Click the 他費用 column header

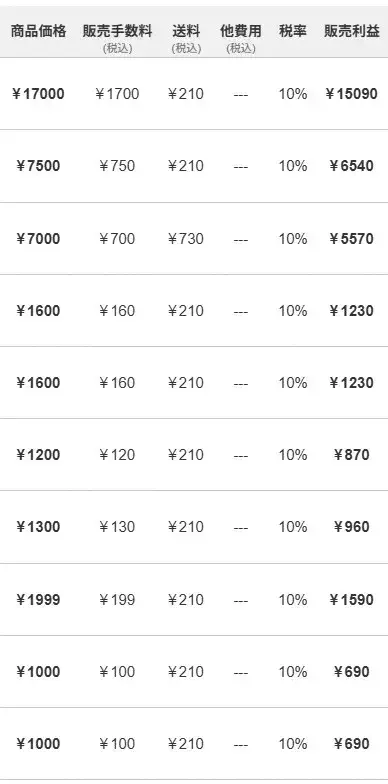pos(240,32)
